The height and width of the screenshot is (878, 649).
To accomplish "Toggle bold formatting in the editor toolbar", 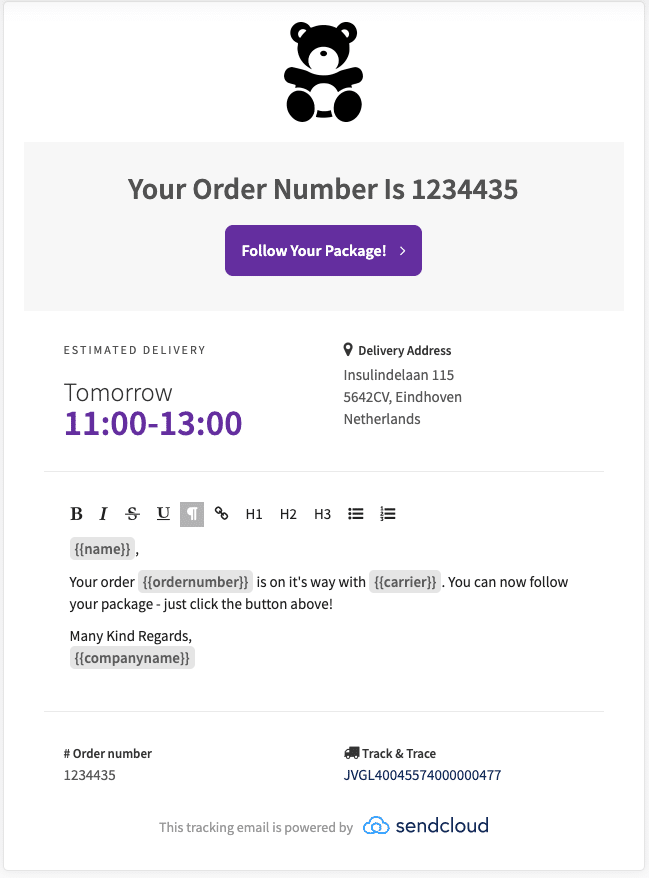I will (77, 513).
